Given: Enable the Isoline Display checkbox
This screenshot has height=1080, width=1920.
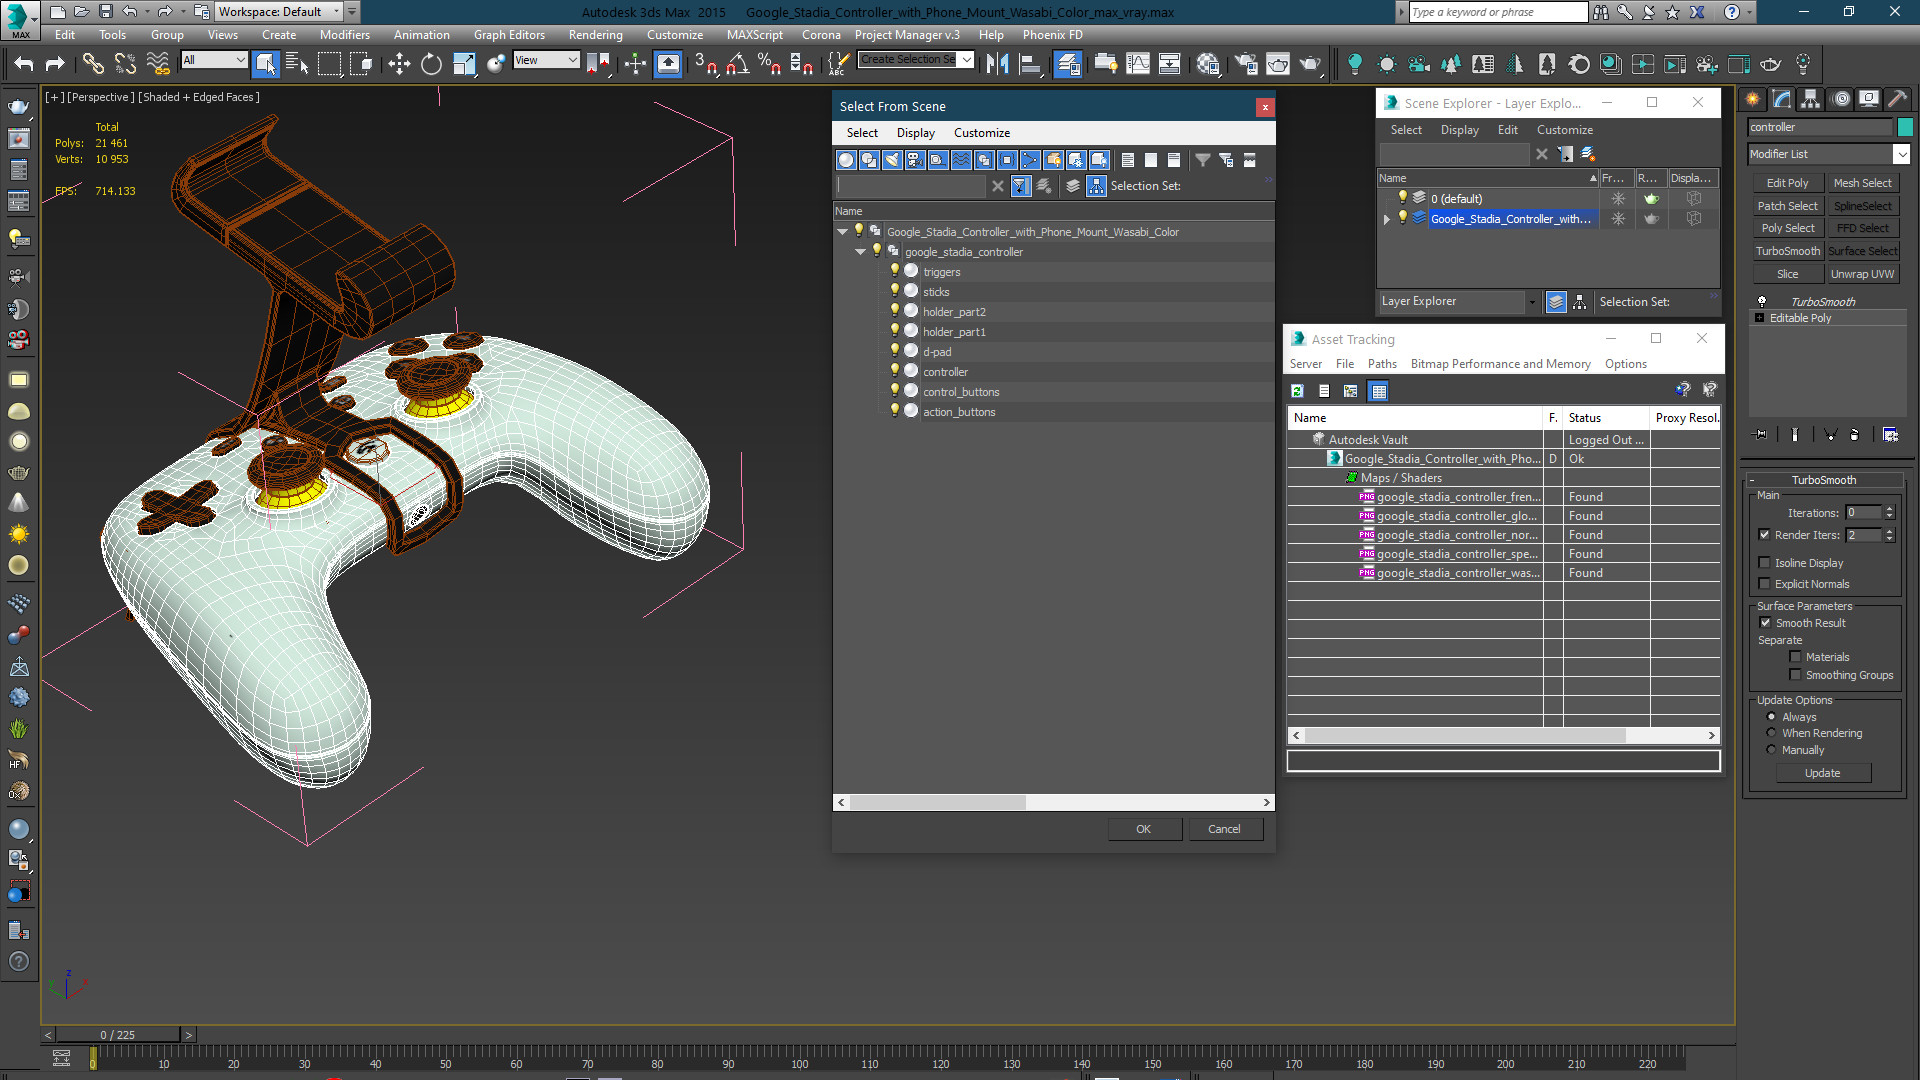Looking at the screenshot, I should [x=1765, y=563].
